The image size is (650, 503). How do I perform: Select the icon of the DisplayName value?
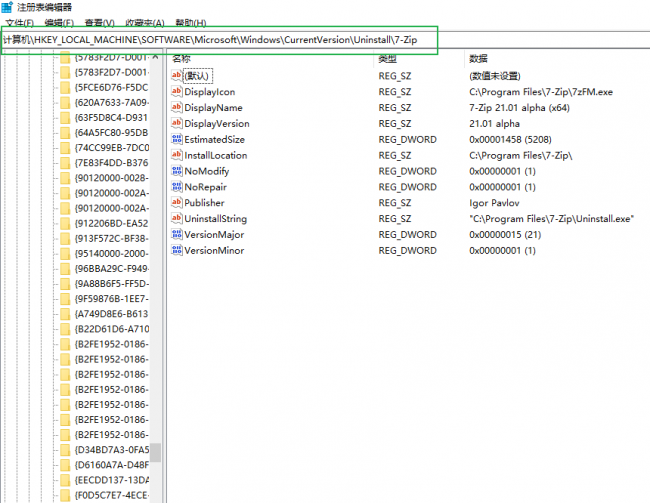tap(177, 107)
